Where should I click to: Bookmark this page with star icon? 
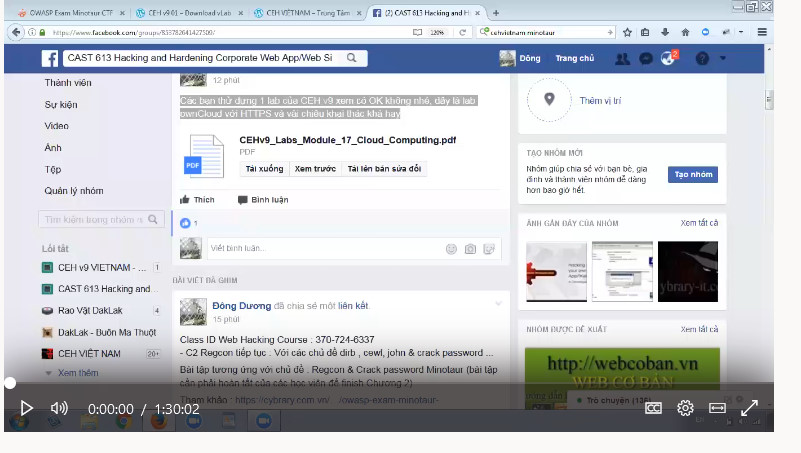coord(627,32)
